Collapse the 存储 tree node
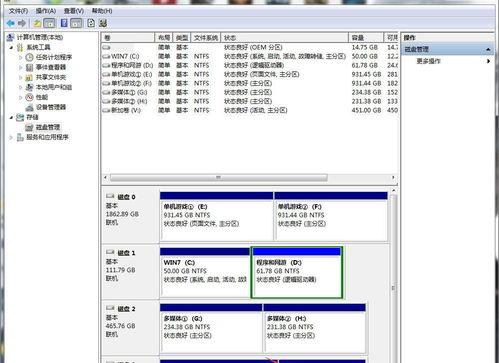 click(11, 117)
